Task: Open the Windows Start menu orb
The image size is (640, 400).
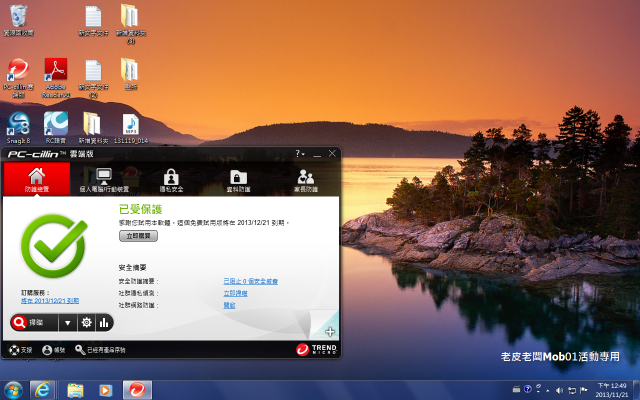Action: [x=13, y=391]
